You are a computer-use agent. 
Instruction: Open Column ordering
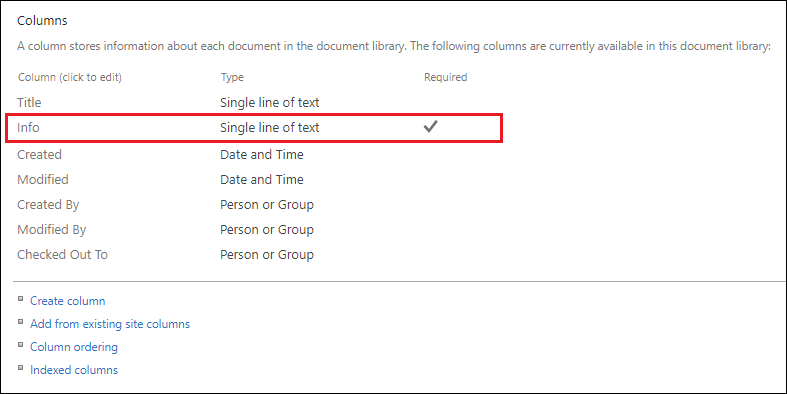74,347
